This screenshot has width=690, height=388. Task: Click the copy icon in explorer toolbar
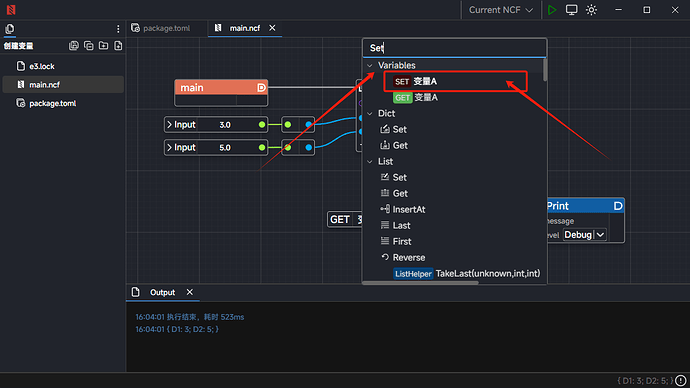[88, 46]
